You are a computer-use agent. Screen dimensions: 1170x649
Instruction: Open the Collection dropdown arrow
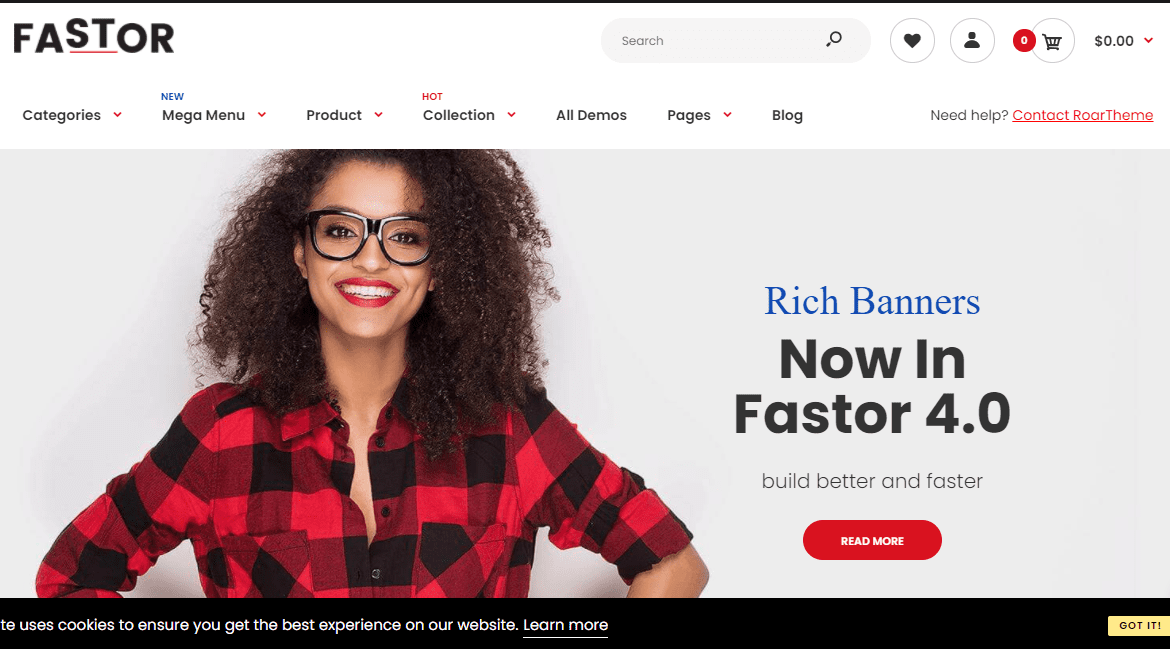click(511, 115)
